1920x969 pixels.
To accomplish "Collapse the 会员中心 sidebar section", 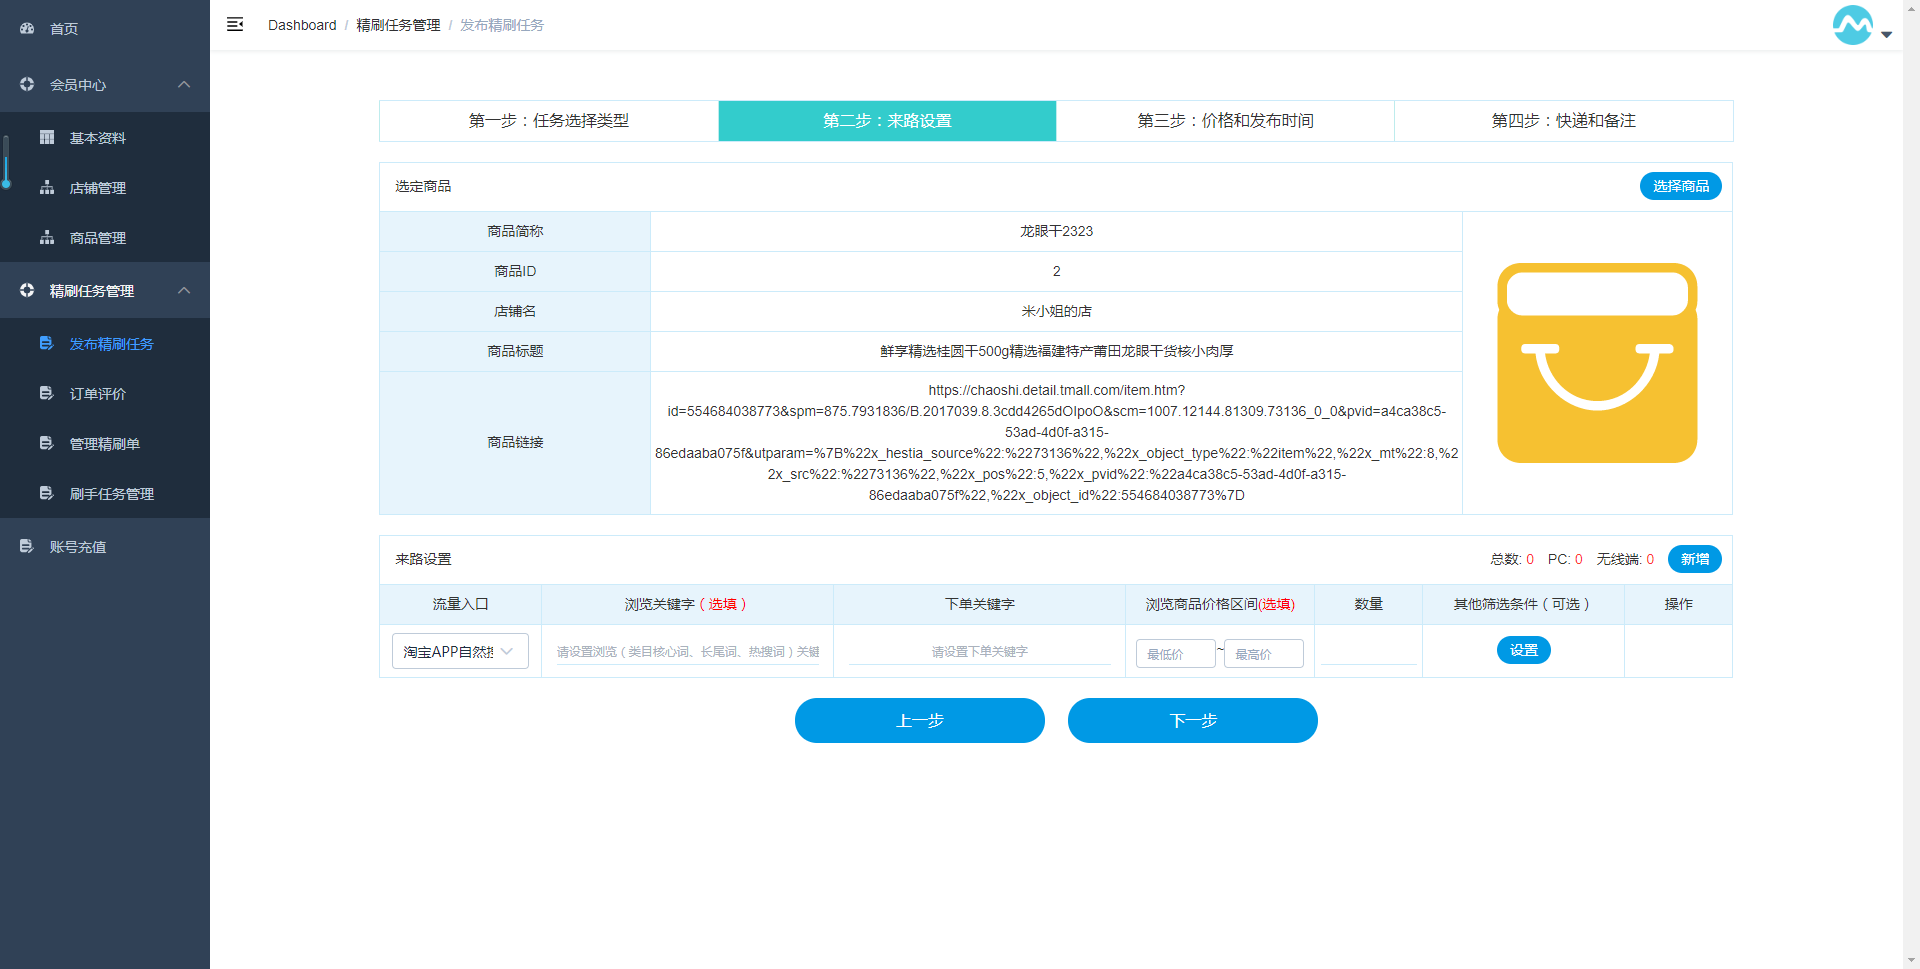I will coord(184,85).
